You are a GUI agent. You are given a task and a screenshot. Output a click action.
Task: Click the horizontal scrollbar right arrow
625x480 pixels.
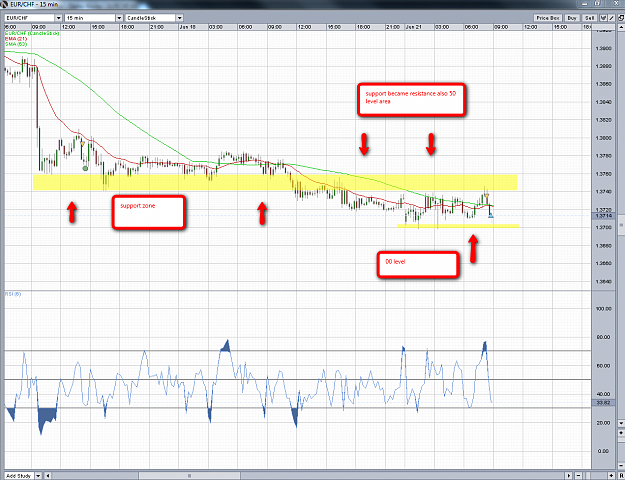(569, 476)
